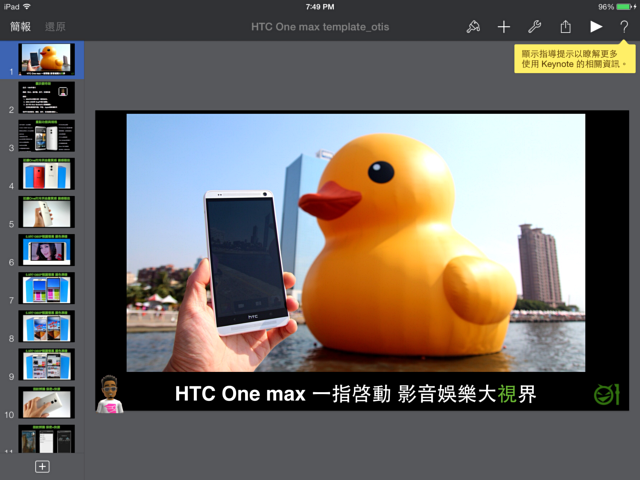Select the partially visible slide 11 thumbnail
Screen dimensions: 640x480
pos(47,439)
